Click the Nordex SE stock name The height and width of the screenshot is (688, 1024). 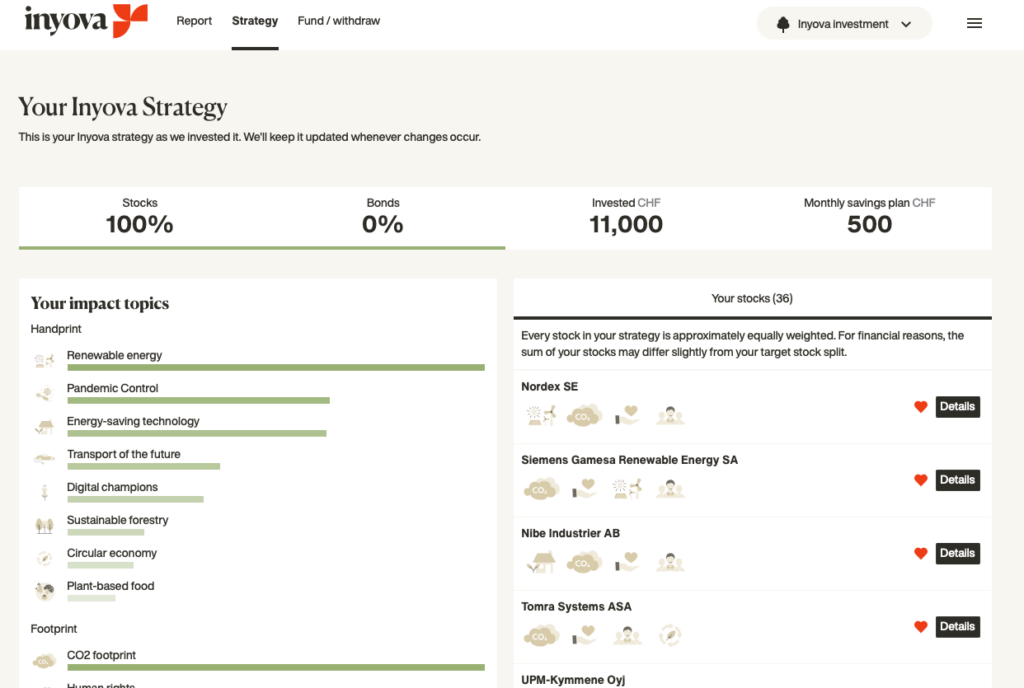(x=549, y=386)
